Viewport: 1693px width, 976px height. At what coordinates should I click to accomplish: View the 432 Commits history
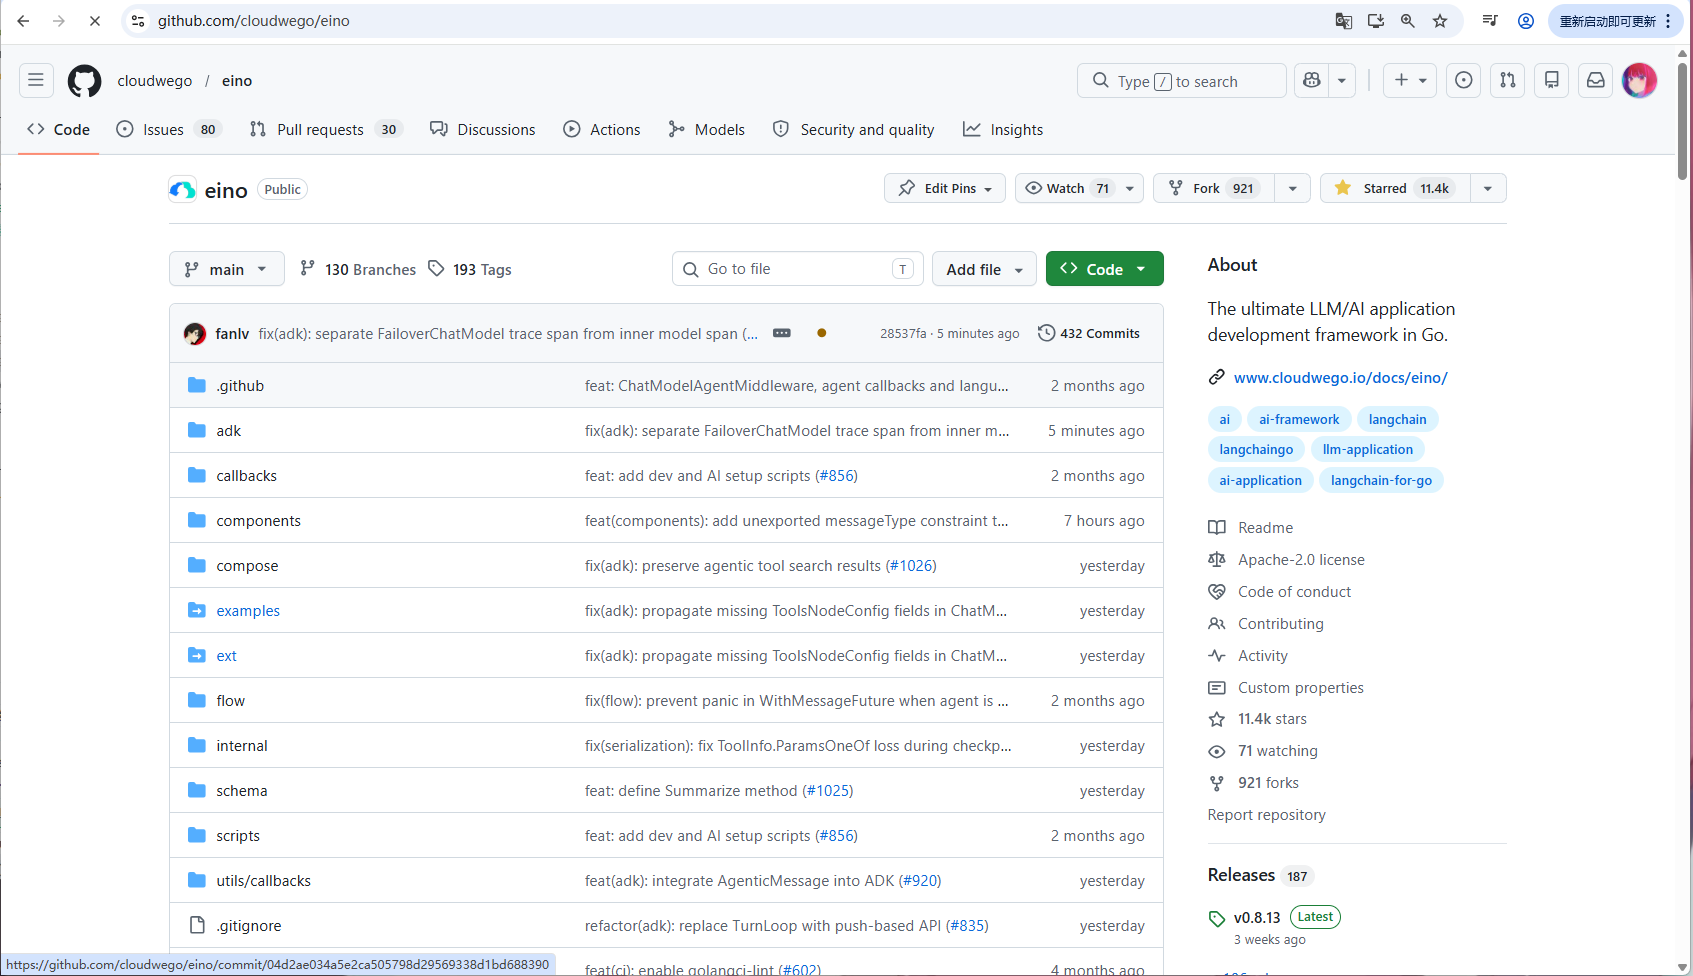(x=1089, y=333)
